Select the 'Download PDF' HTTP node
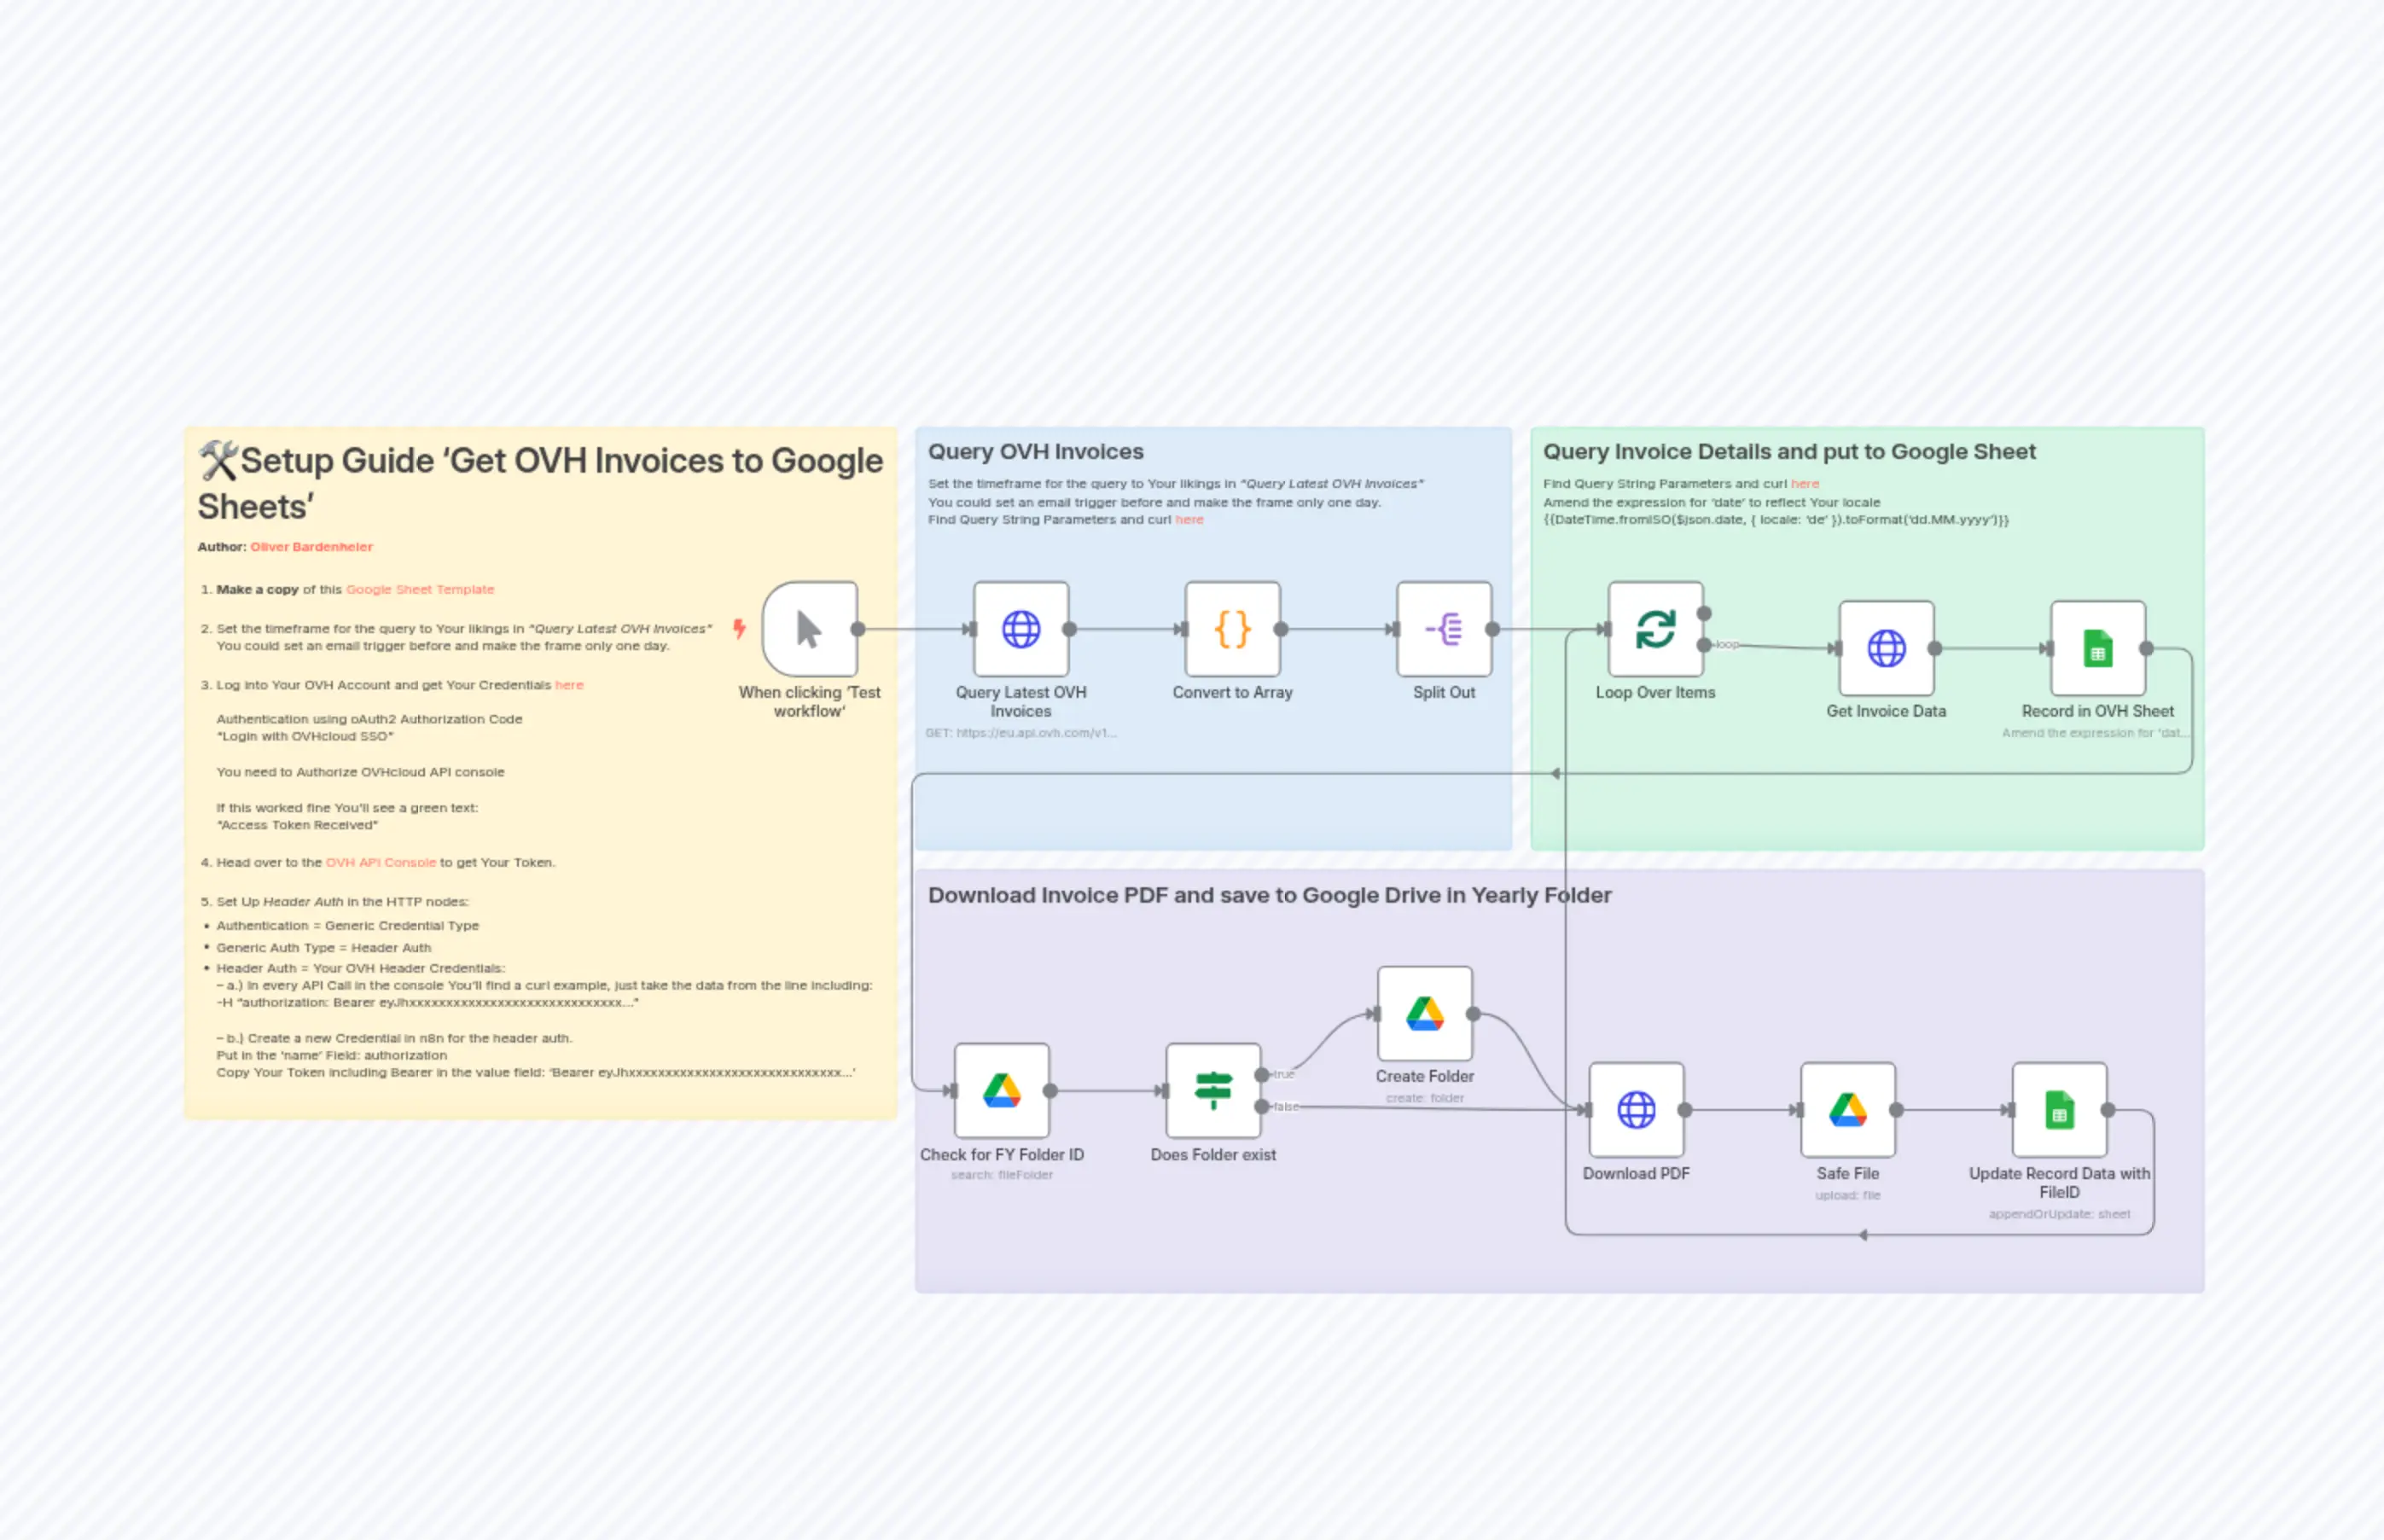 tap(1636, 1110)
